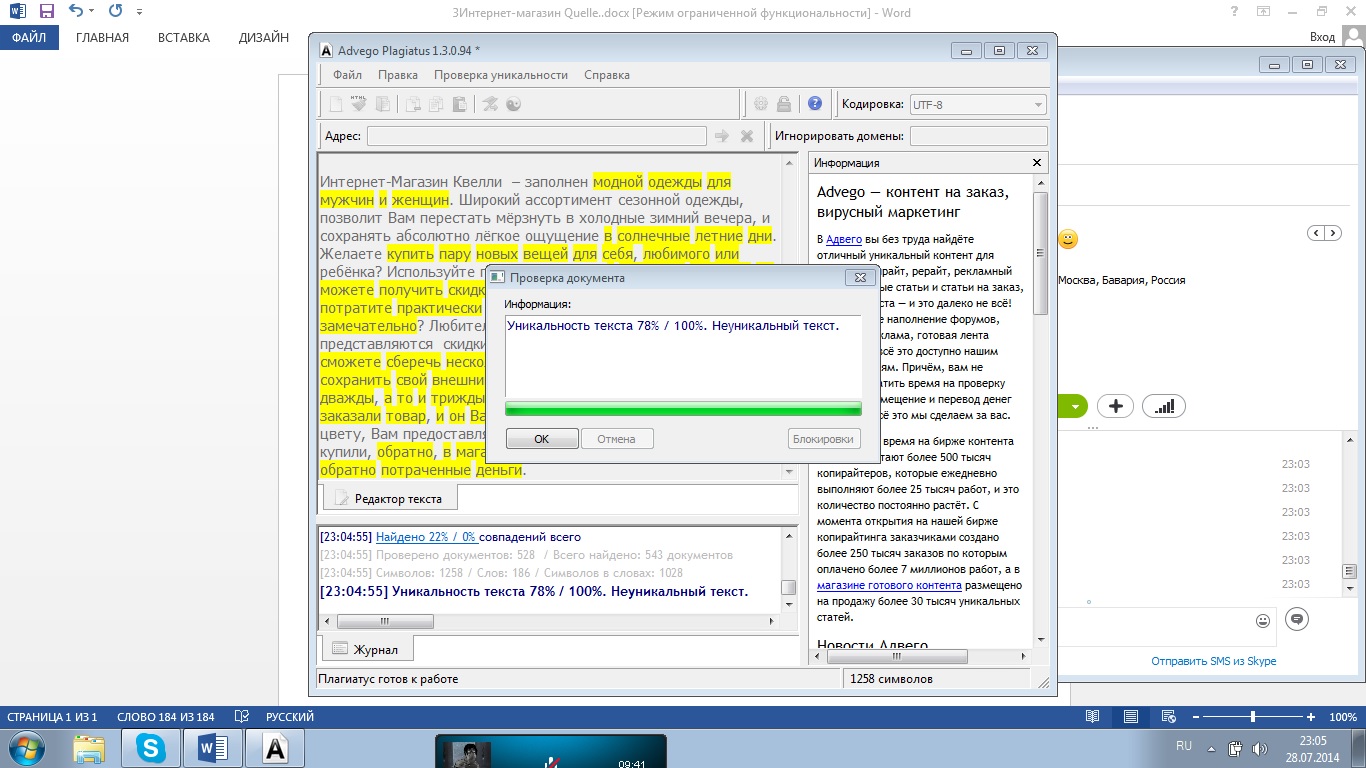The height and width of the screenshot is (768, 1366).
Task: Click the RU language indicator in the tray
Action: [1184, 746]
